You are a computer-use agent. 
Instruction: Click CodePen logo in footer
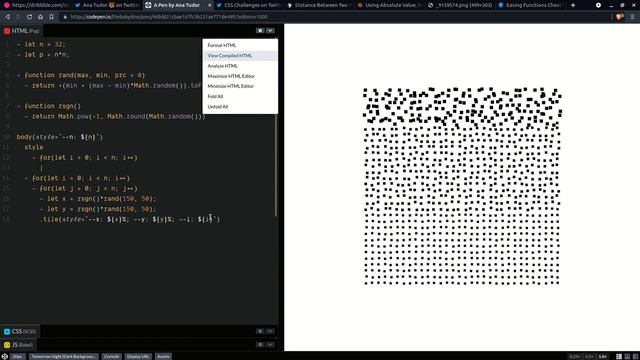4,356
